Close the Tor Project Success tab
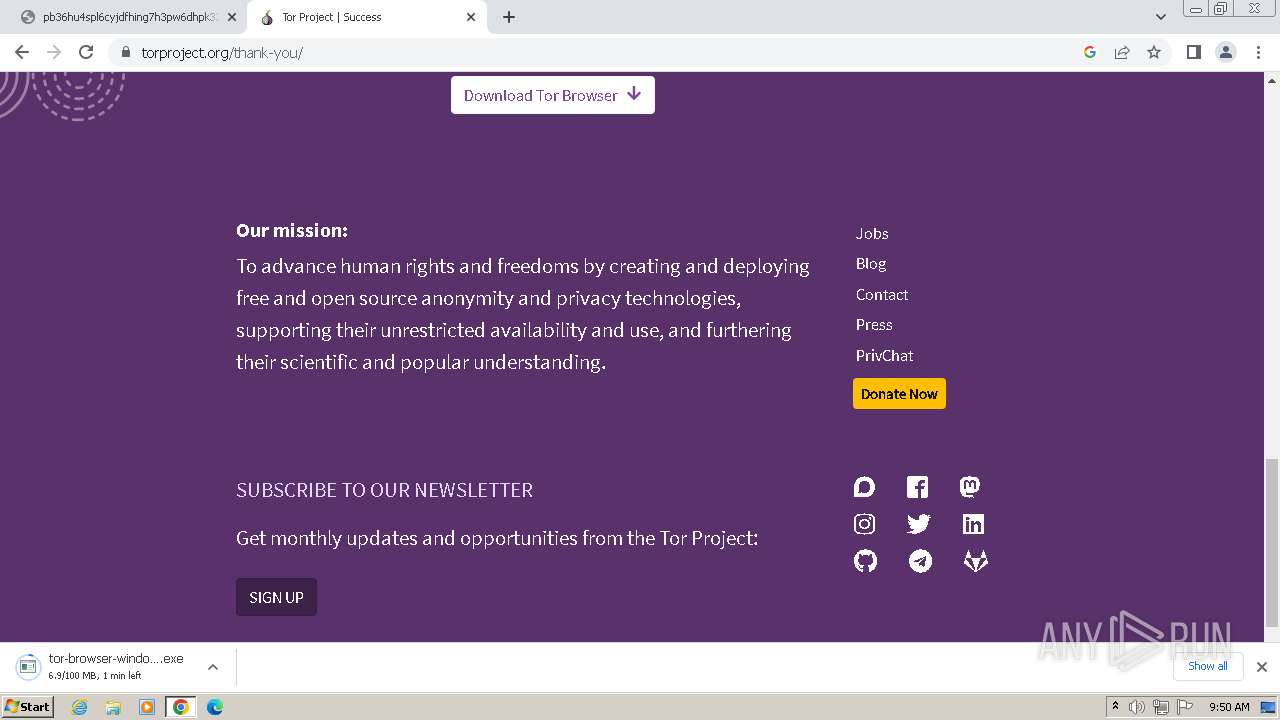Viewport: 1280px width, 720px height. click(471, 17)
